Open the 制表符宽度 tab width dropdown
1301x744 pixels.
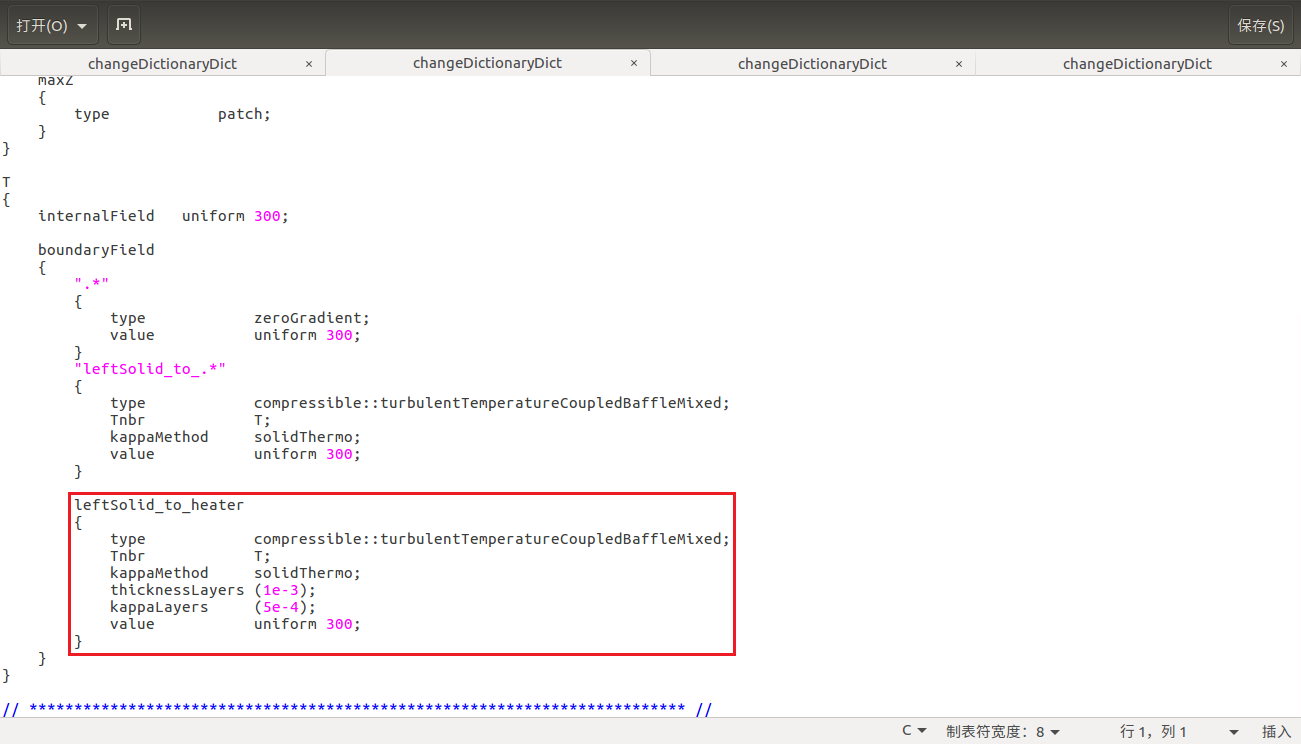coord(1002,731)
